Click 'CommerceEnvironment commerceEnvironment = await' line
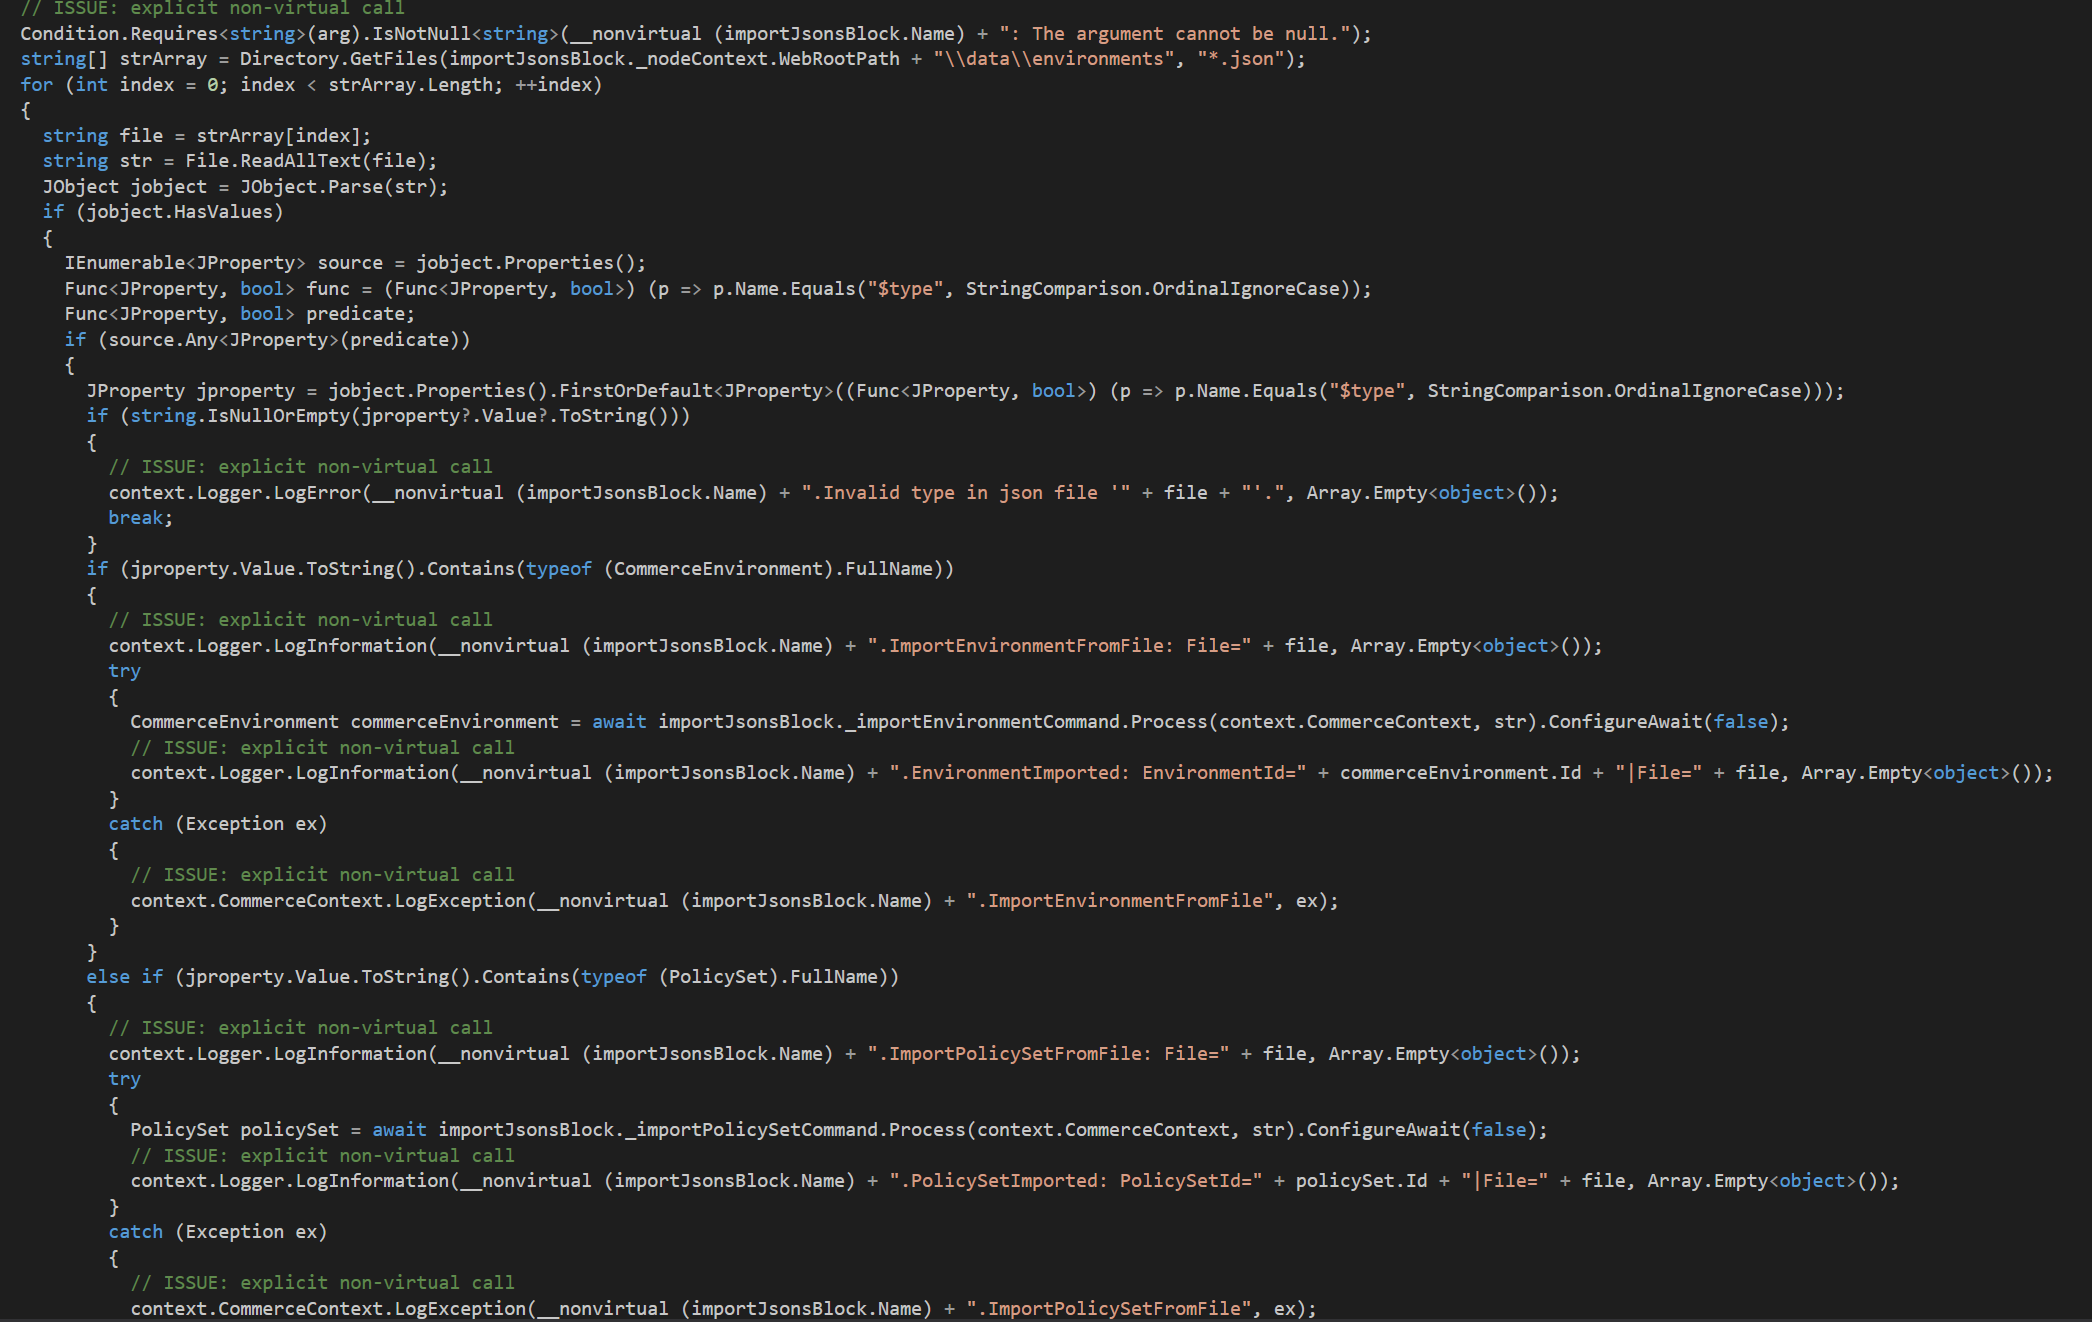This screenshot has height=1322, width=2092. [959, 722]
